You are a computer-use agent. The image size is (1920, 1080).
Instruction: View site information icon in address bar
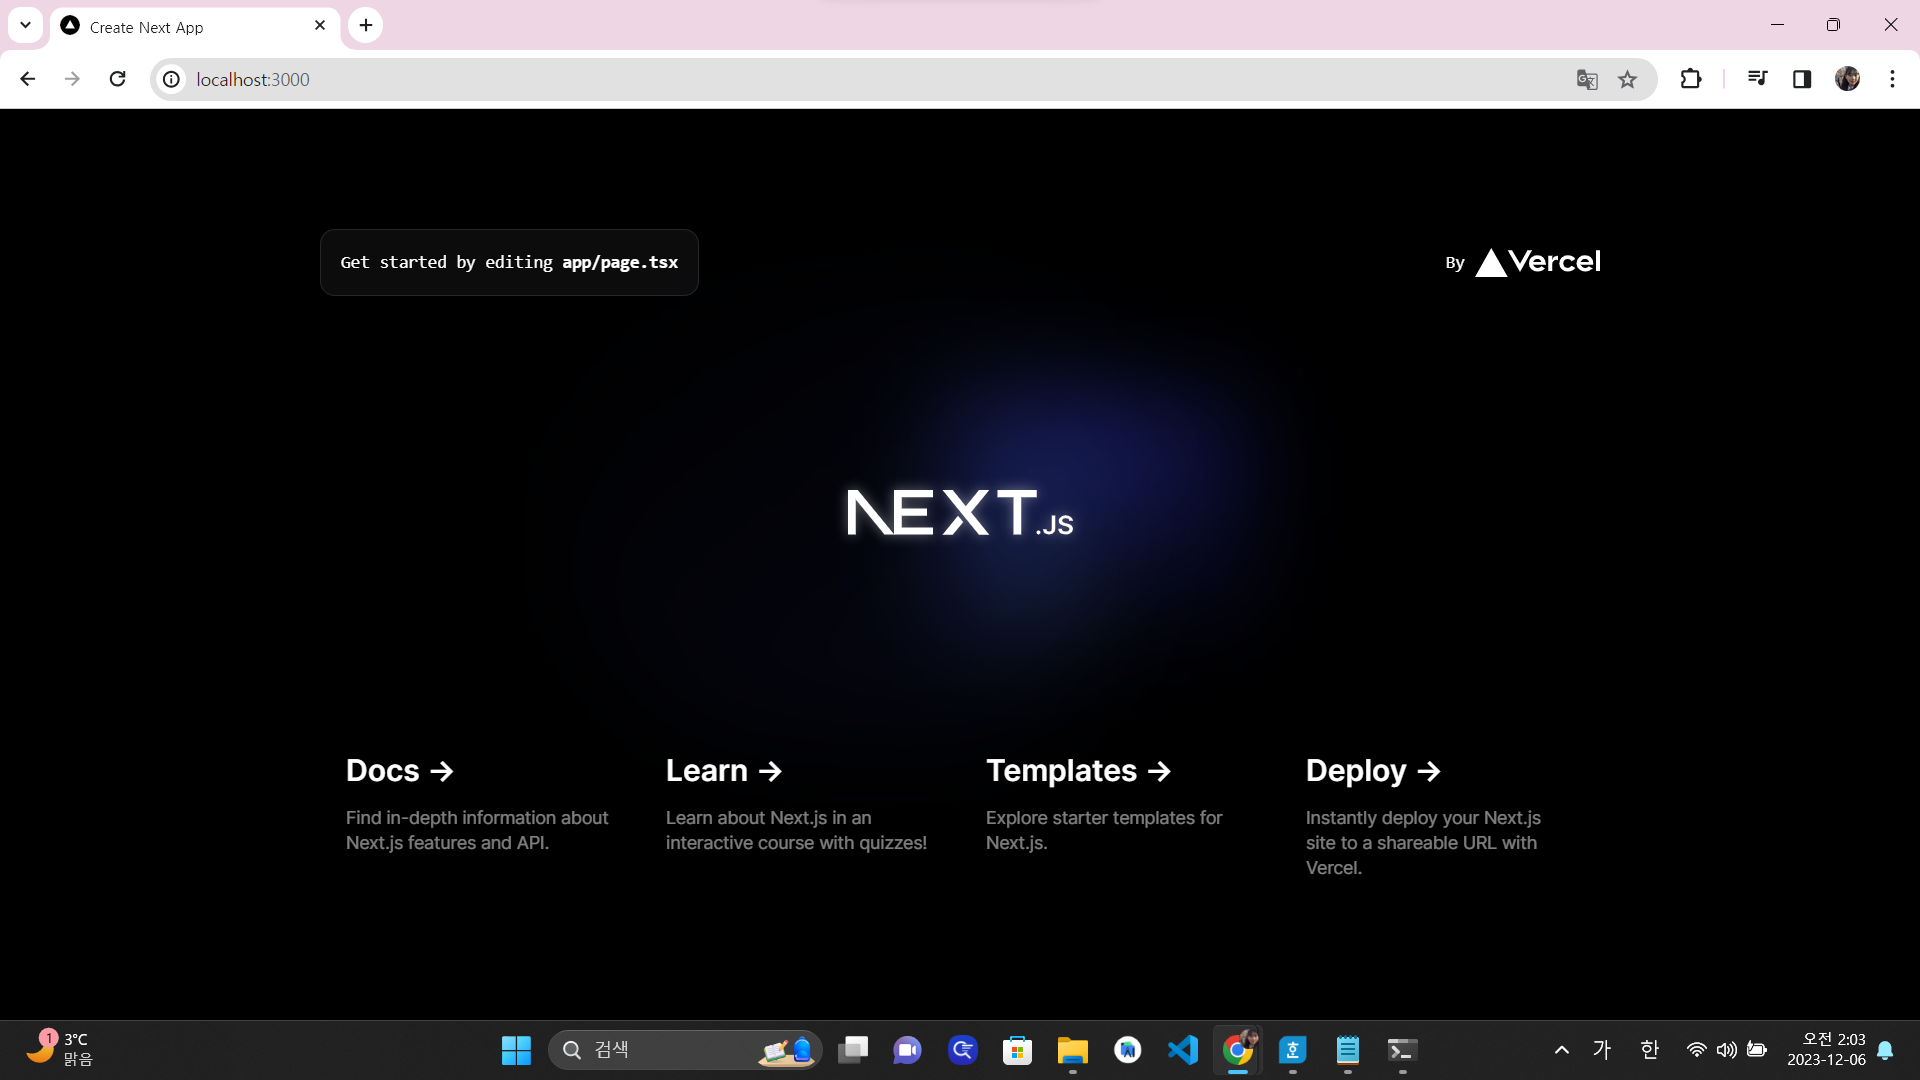point(172,79)
